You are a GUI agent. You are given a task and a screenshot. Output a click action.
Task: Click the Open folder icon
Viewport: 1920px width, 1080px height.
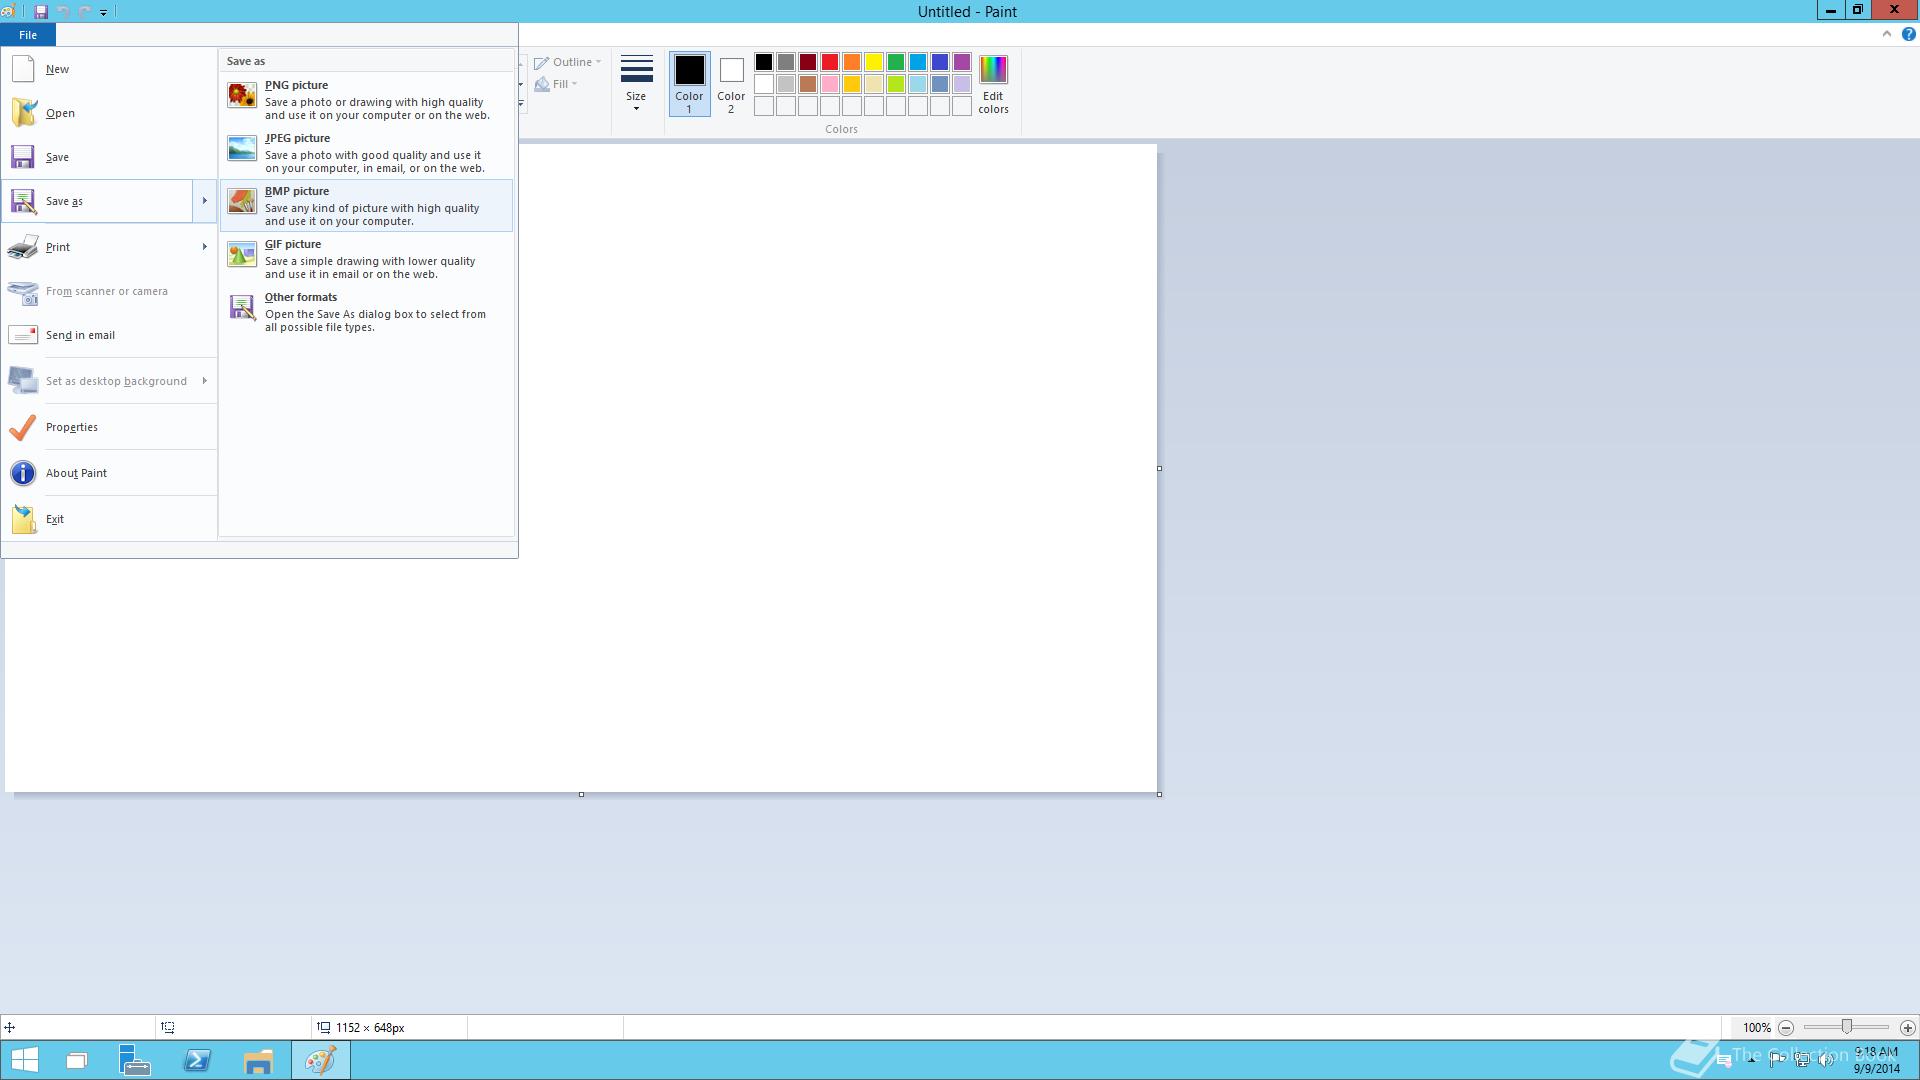23,113
